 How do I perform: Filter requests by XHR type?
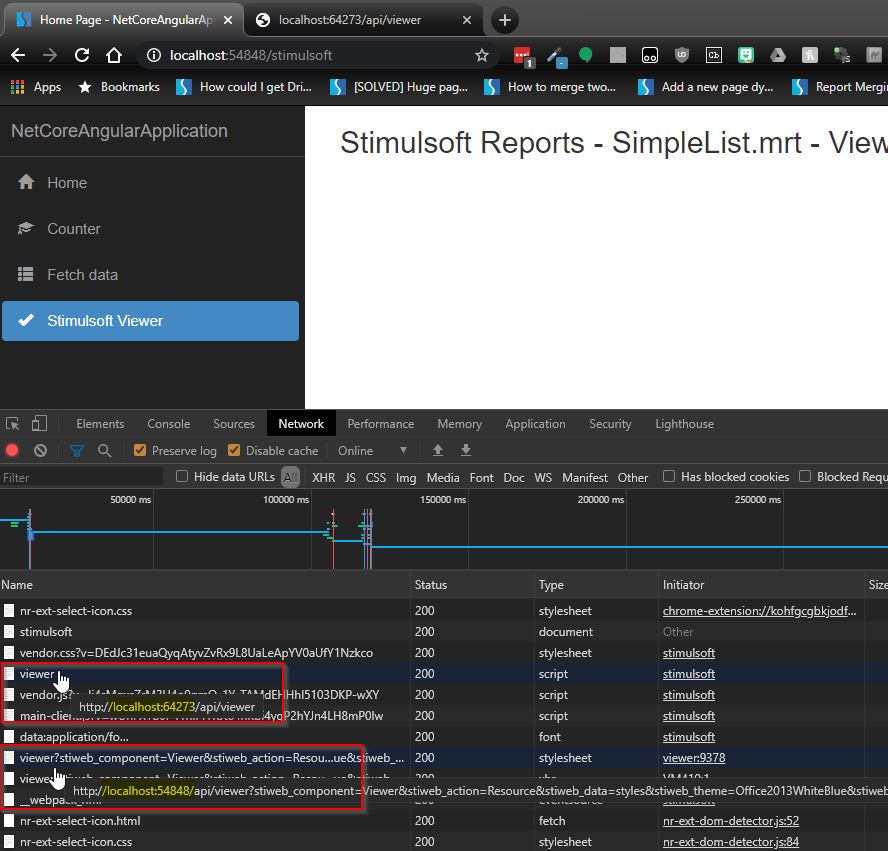(x=323, y=477)
